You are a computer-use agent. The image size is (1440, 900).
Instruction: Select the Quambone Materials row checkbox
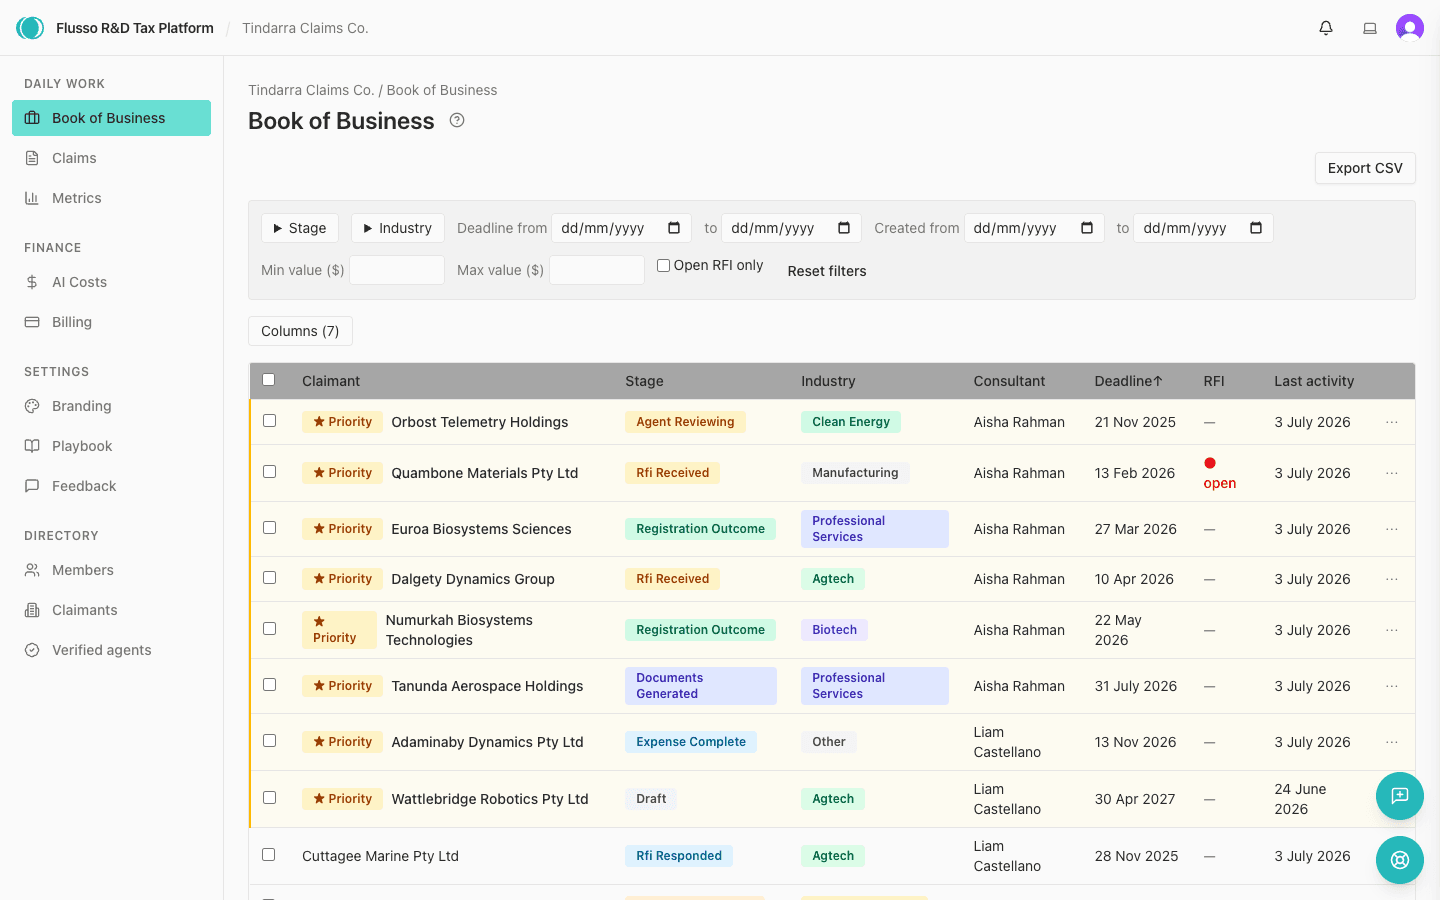[x=269, y=472]
